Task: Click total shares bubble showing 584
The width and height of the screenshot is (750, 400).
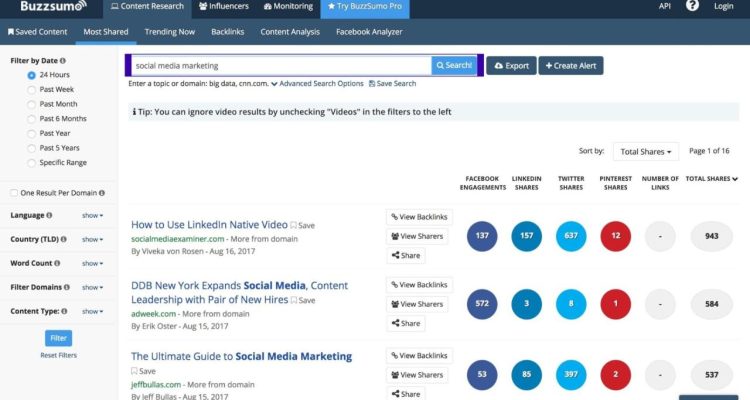Action: [712, 304]
